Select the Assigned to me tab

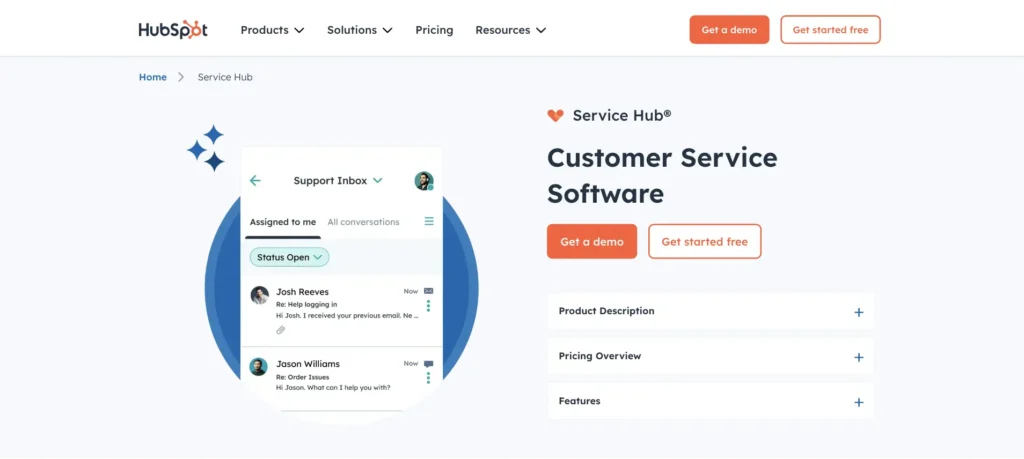pyautogui.click(x=283, y=222)
